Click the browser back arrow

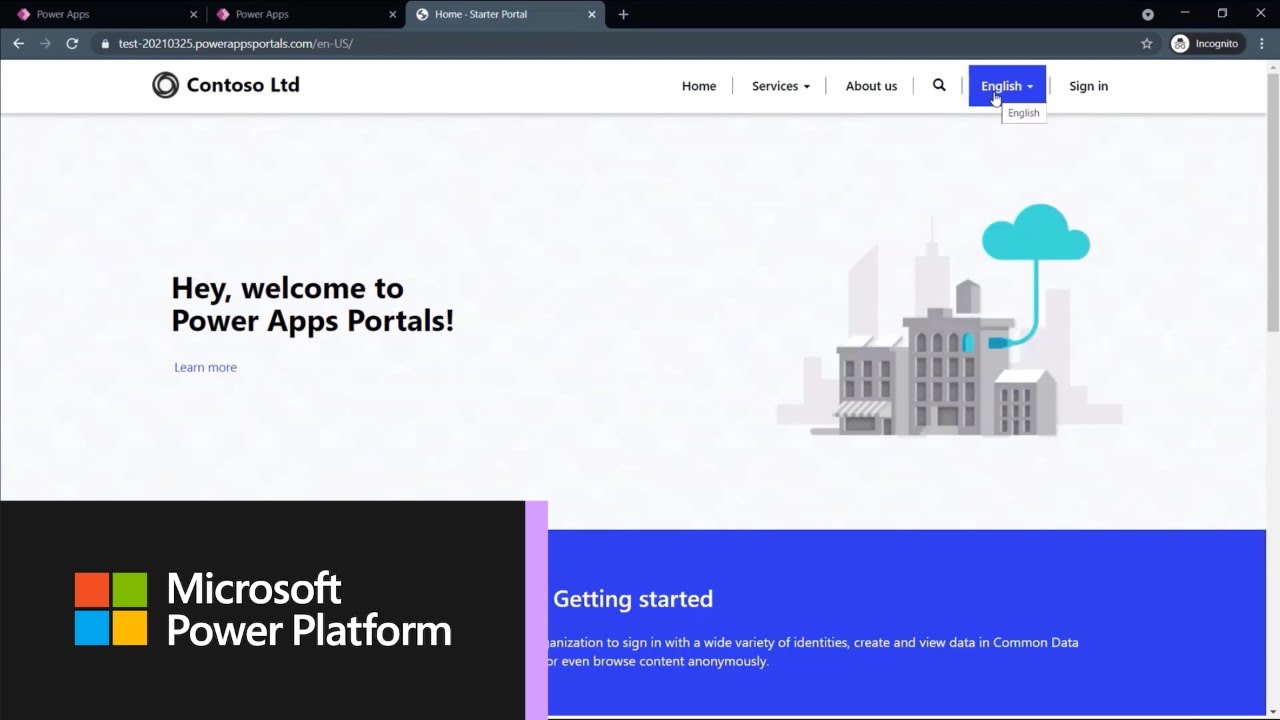18,44
